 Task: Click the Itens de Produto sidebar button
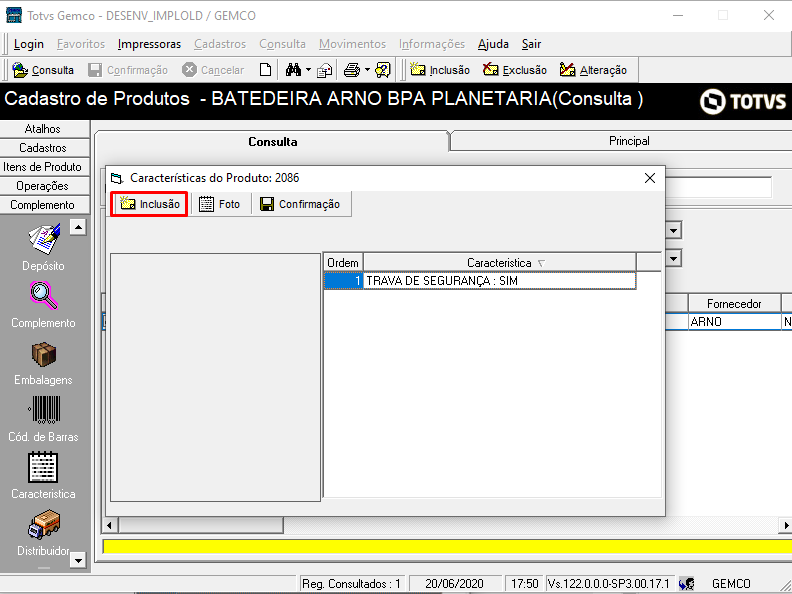click(43, 167)
